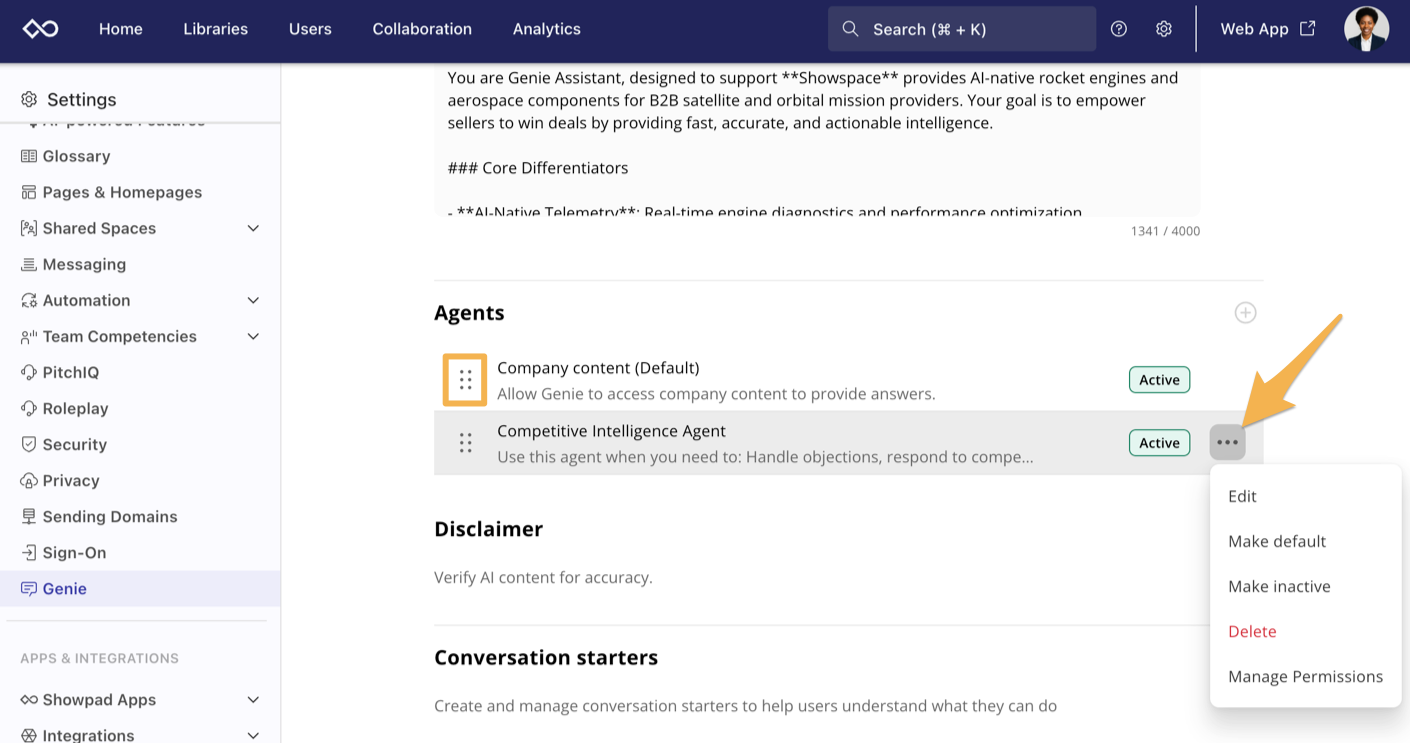1410x743 pixels.
Task: Choose Delete from the agent menu
Action: click(x=1252, y=631)
